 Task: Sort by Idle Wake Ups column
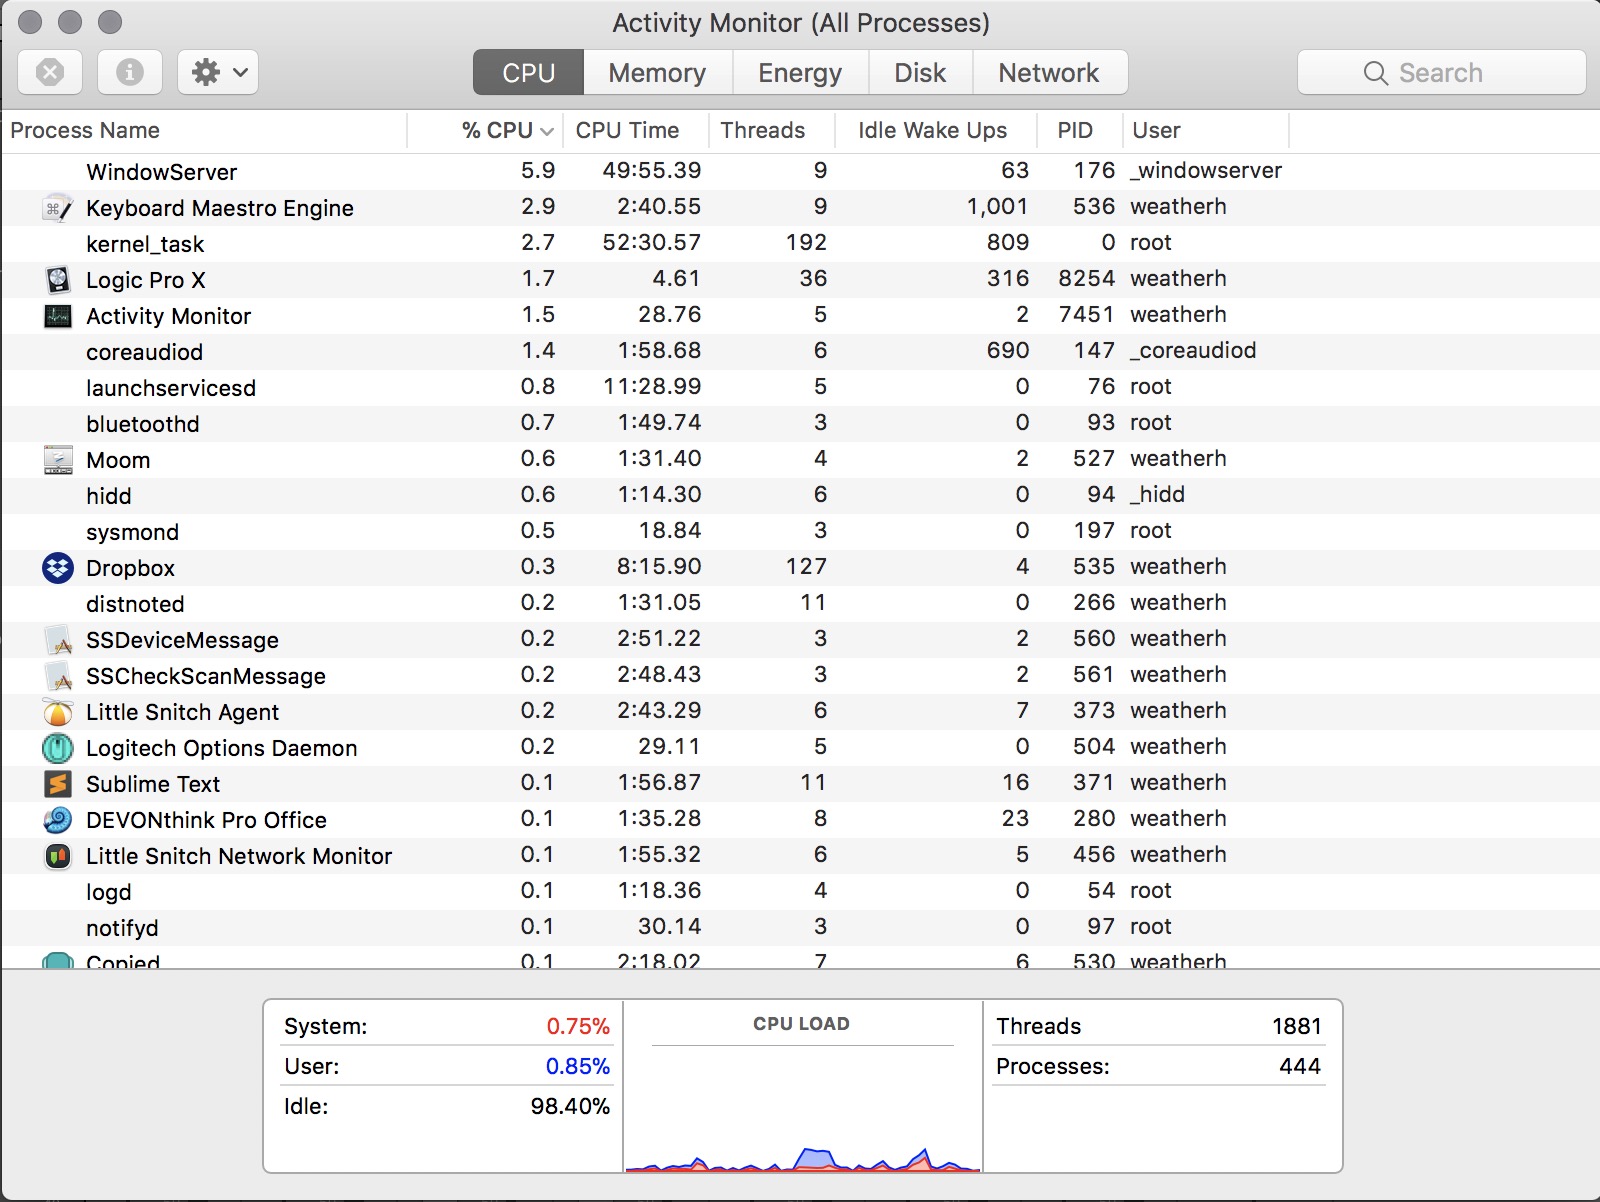pyautogui.click(x=936, y=130)
